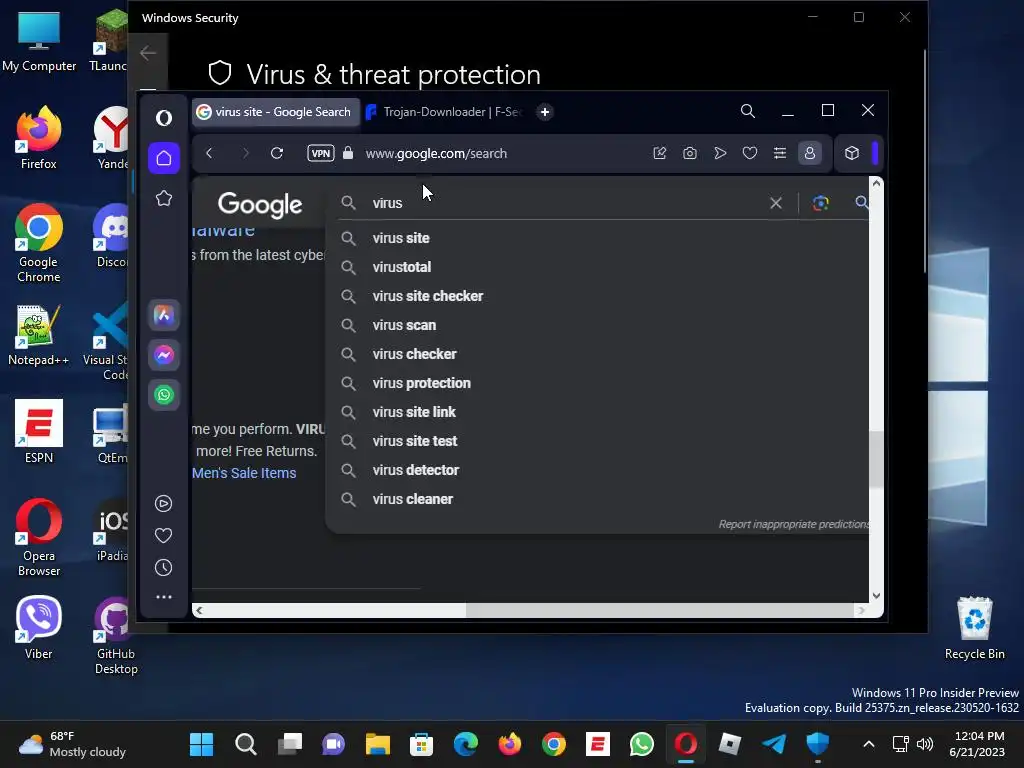
Task: Open Google Lens search by image icon
Action: pos(821,203)
